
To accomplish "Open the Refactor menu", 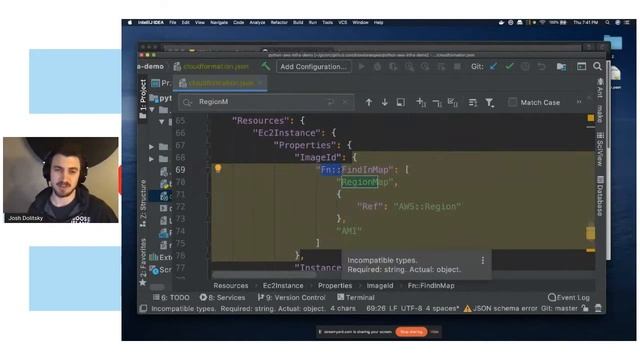I will pos(279,22).
